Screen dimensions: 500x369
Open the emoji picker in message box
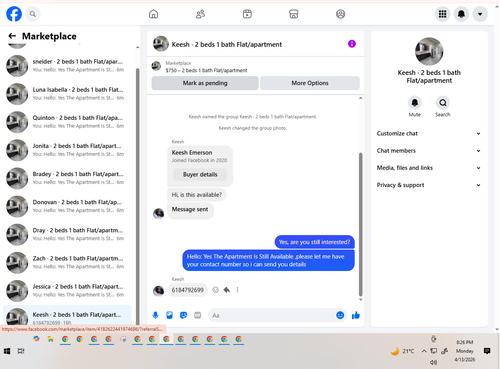pyautogui.click(x=340, y=315)
